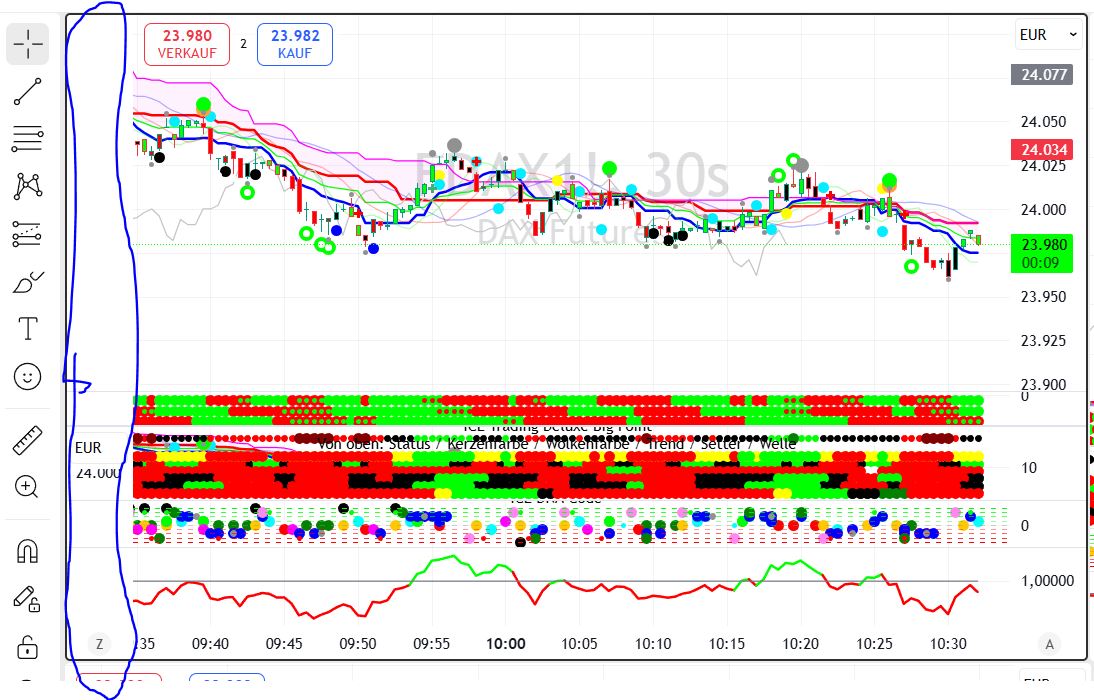Click the "Z" button at chart bottom-left

(x=99, y=644)
